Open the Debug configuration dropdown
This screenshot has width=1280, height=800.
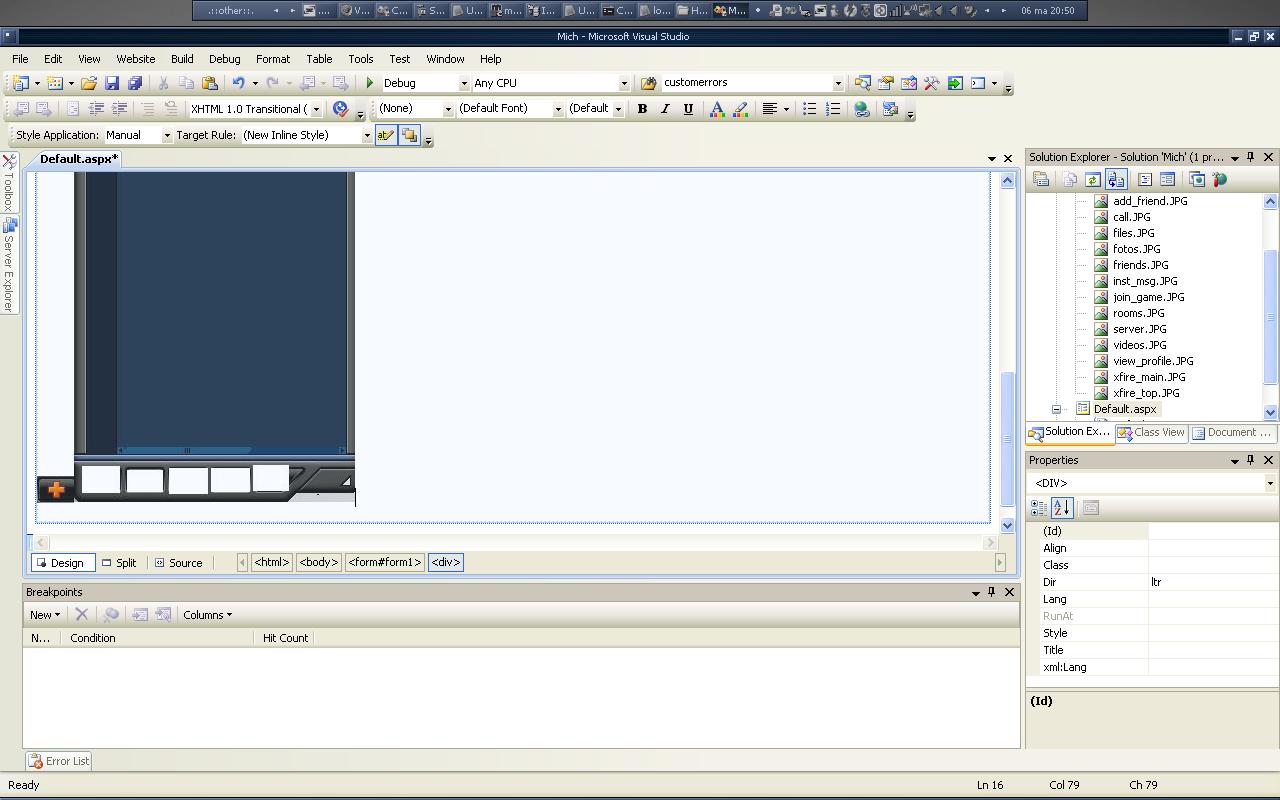coord(463,83)
